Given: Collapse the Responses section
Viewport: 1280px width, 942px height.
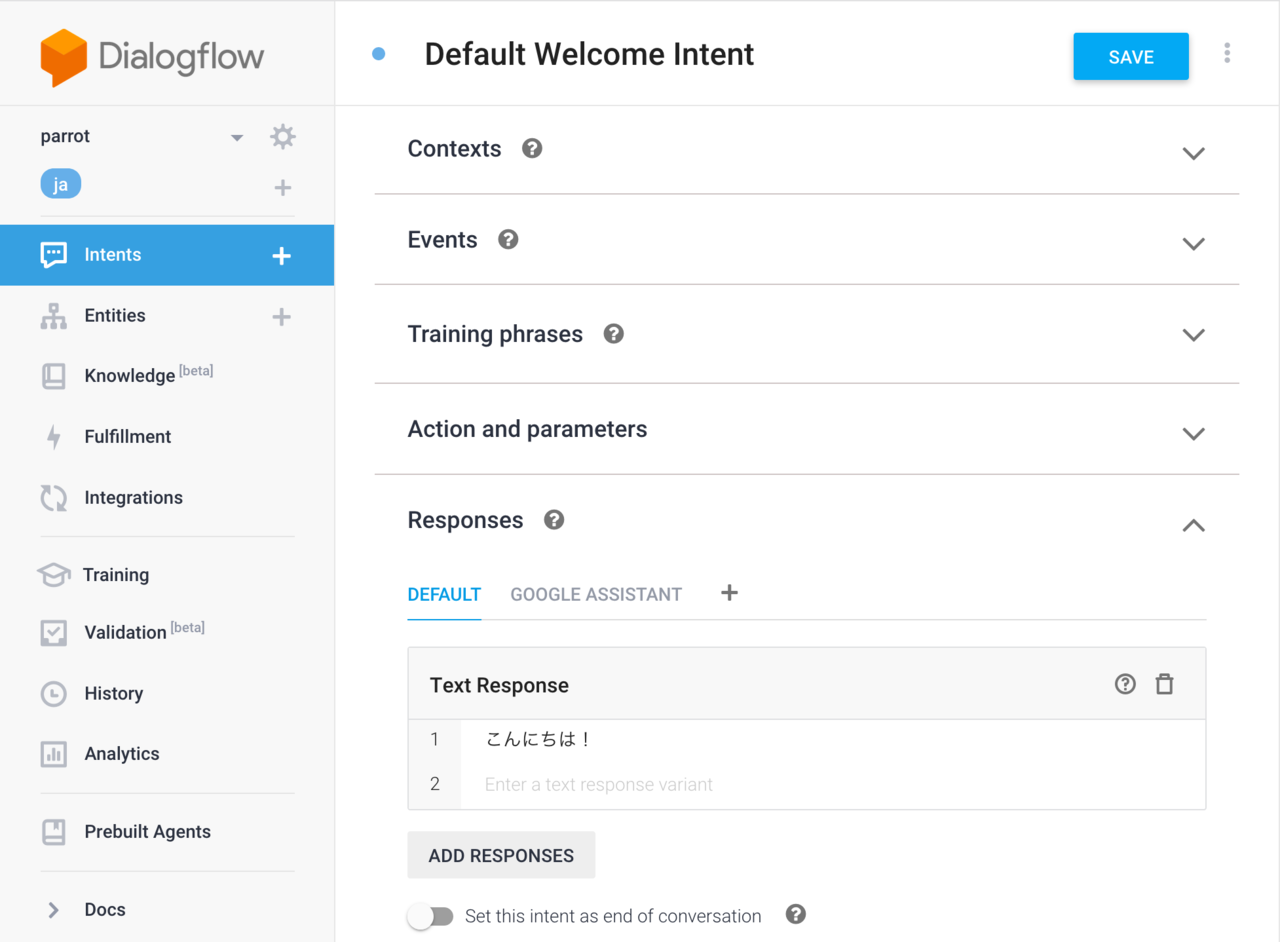Looking at the screenshot, I should [x=1193, y=525].
